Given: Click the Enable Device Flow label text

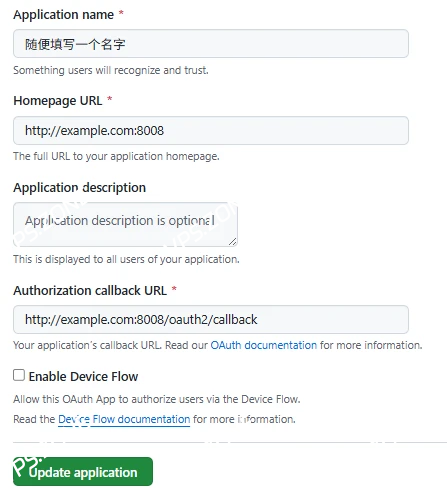Looking at the screenshot, I should 83,376.
